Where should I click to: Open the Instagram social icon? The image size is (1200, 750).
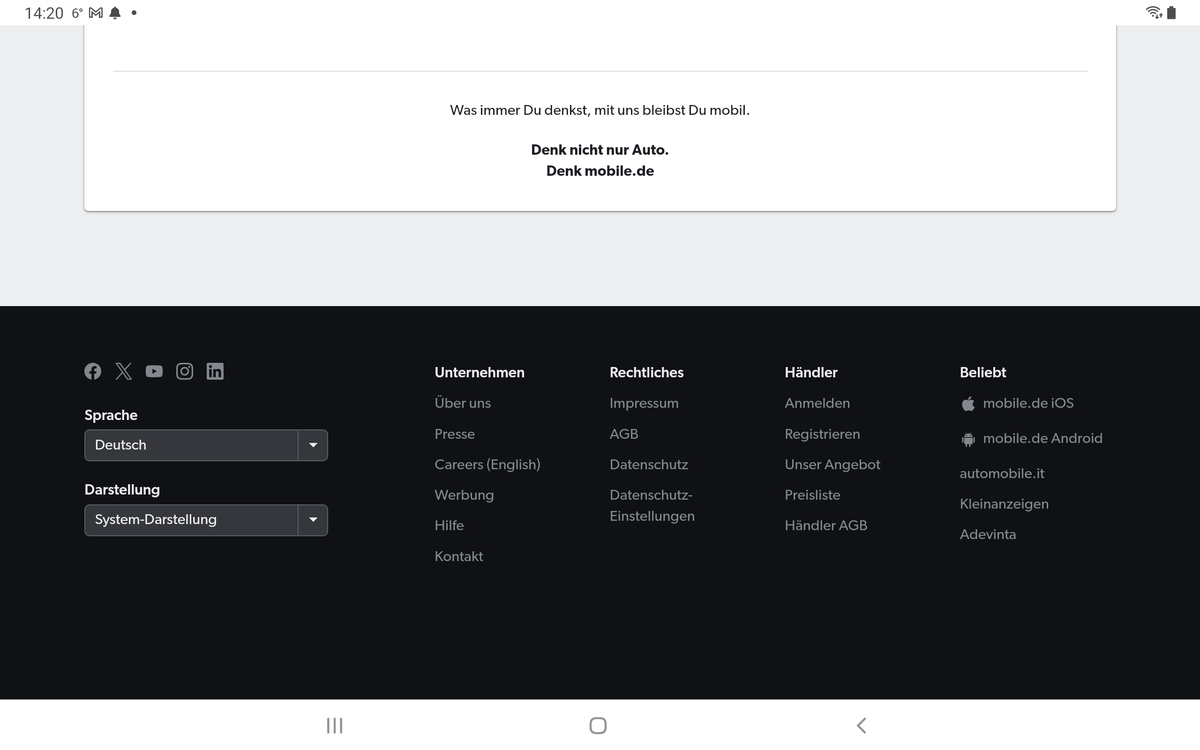(x=185, y=371)
